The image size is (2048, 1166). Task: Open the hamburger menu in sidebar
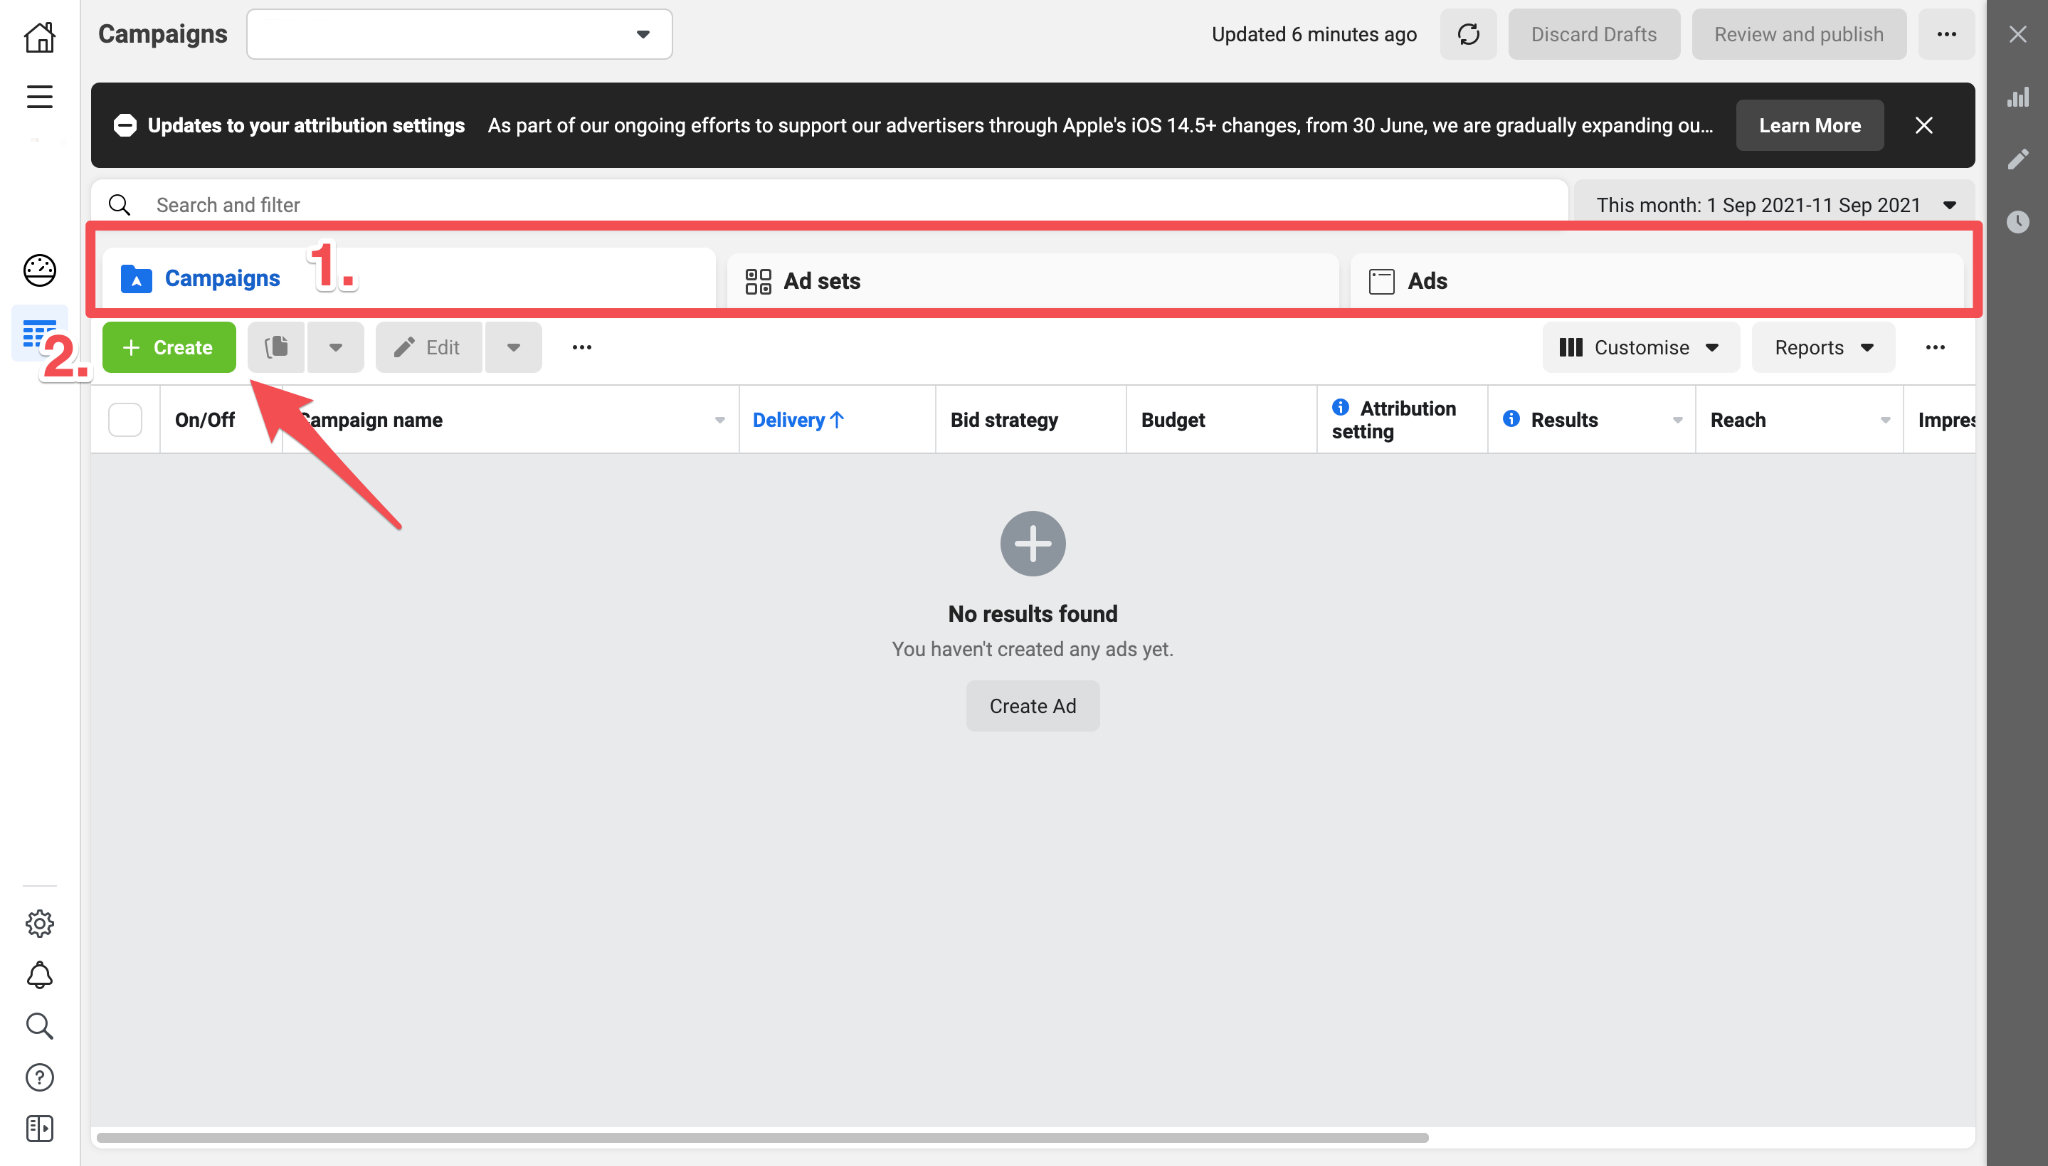coord(39,96)
